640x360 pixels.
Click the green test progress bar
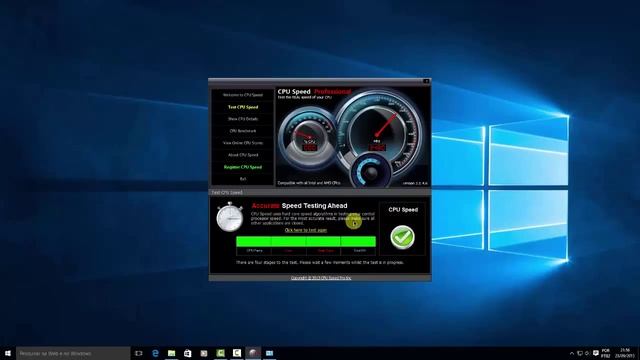coord(306,241)
